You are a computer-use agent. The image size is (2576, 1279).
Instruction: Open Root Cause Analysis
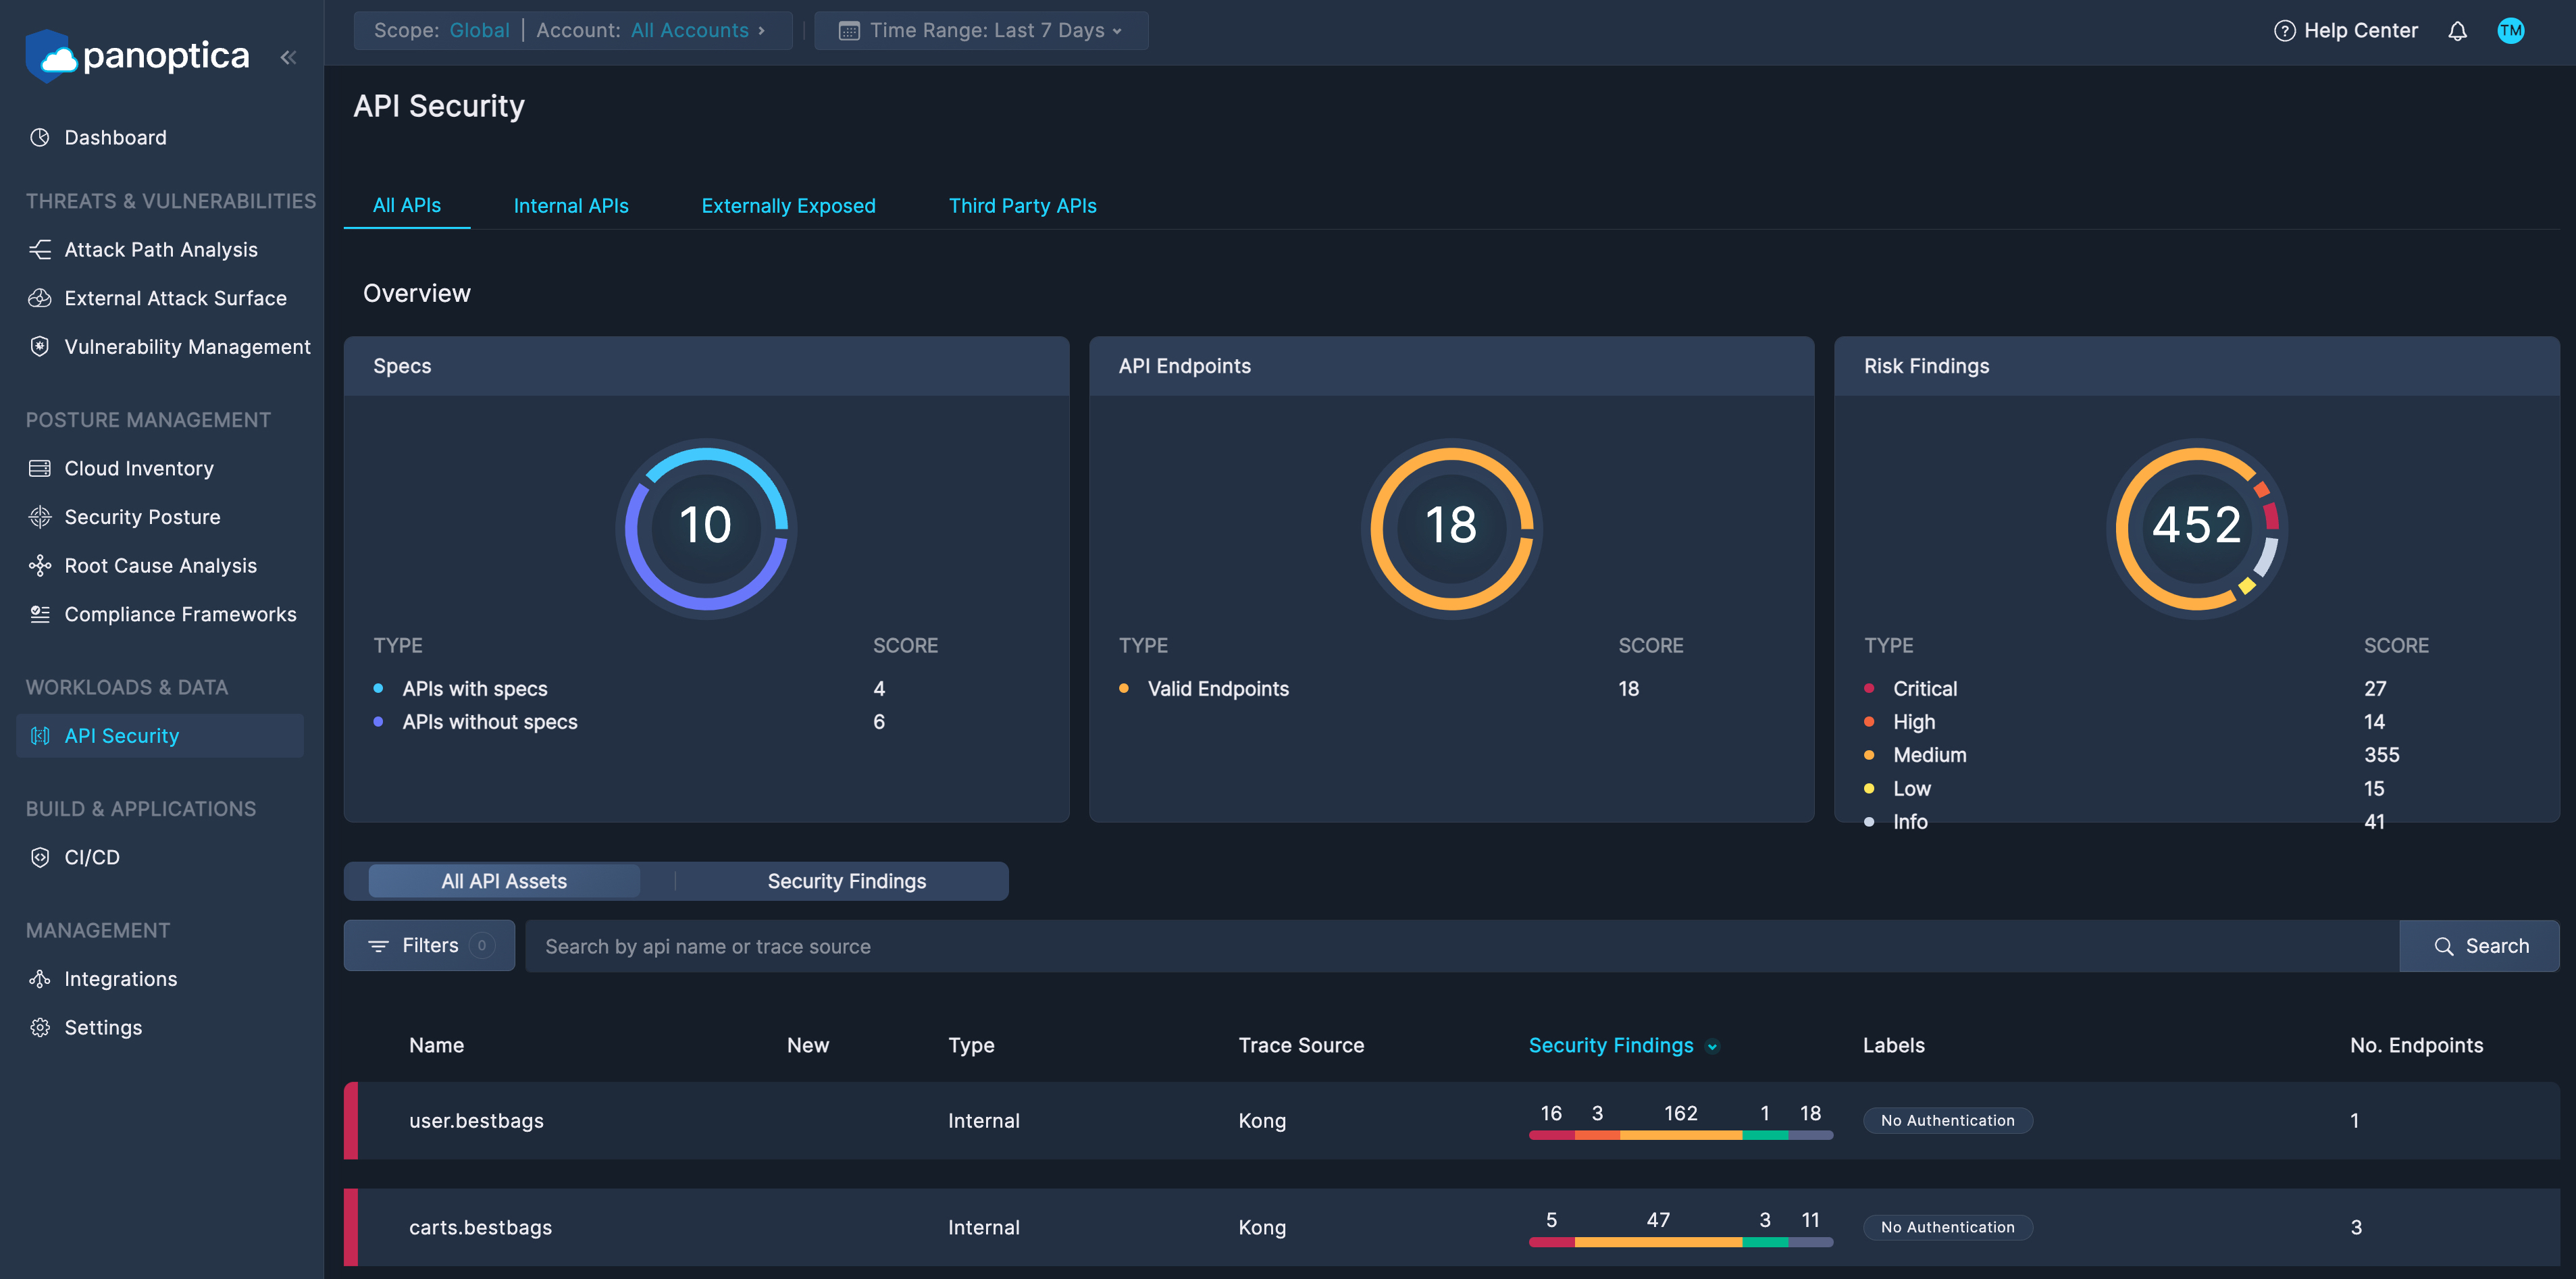click(x=159, y=565)
